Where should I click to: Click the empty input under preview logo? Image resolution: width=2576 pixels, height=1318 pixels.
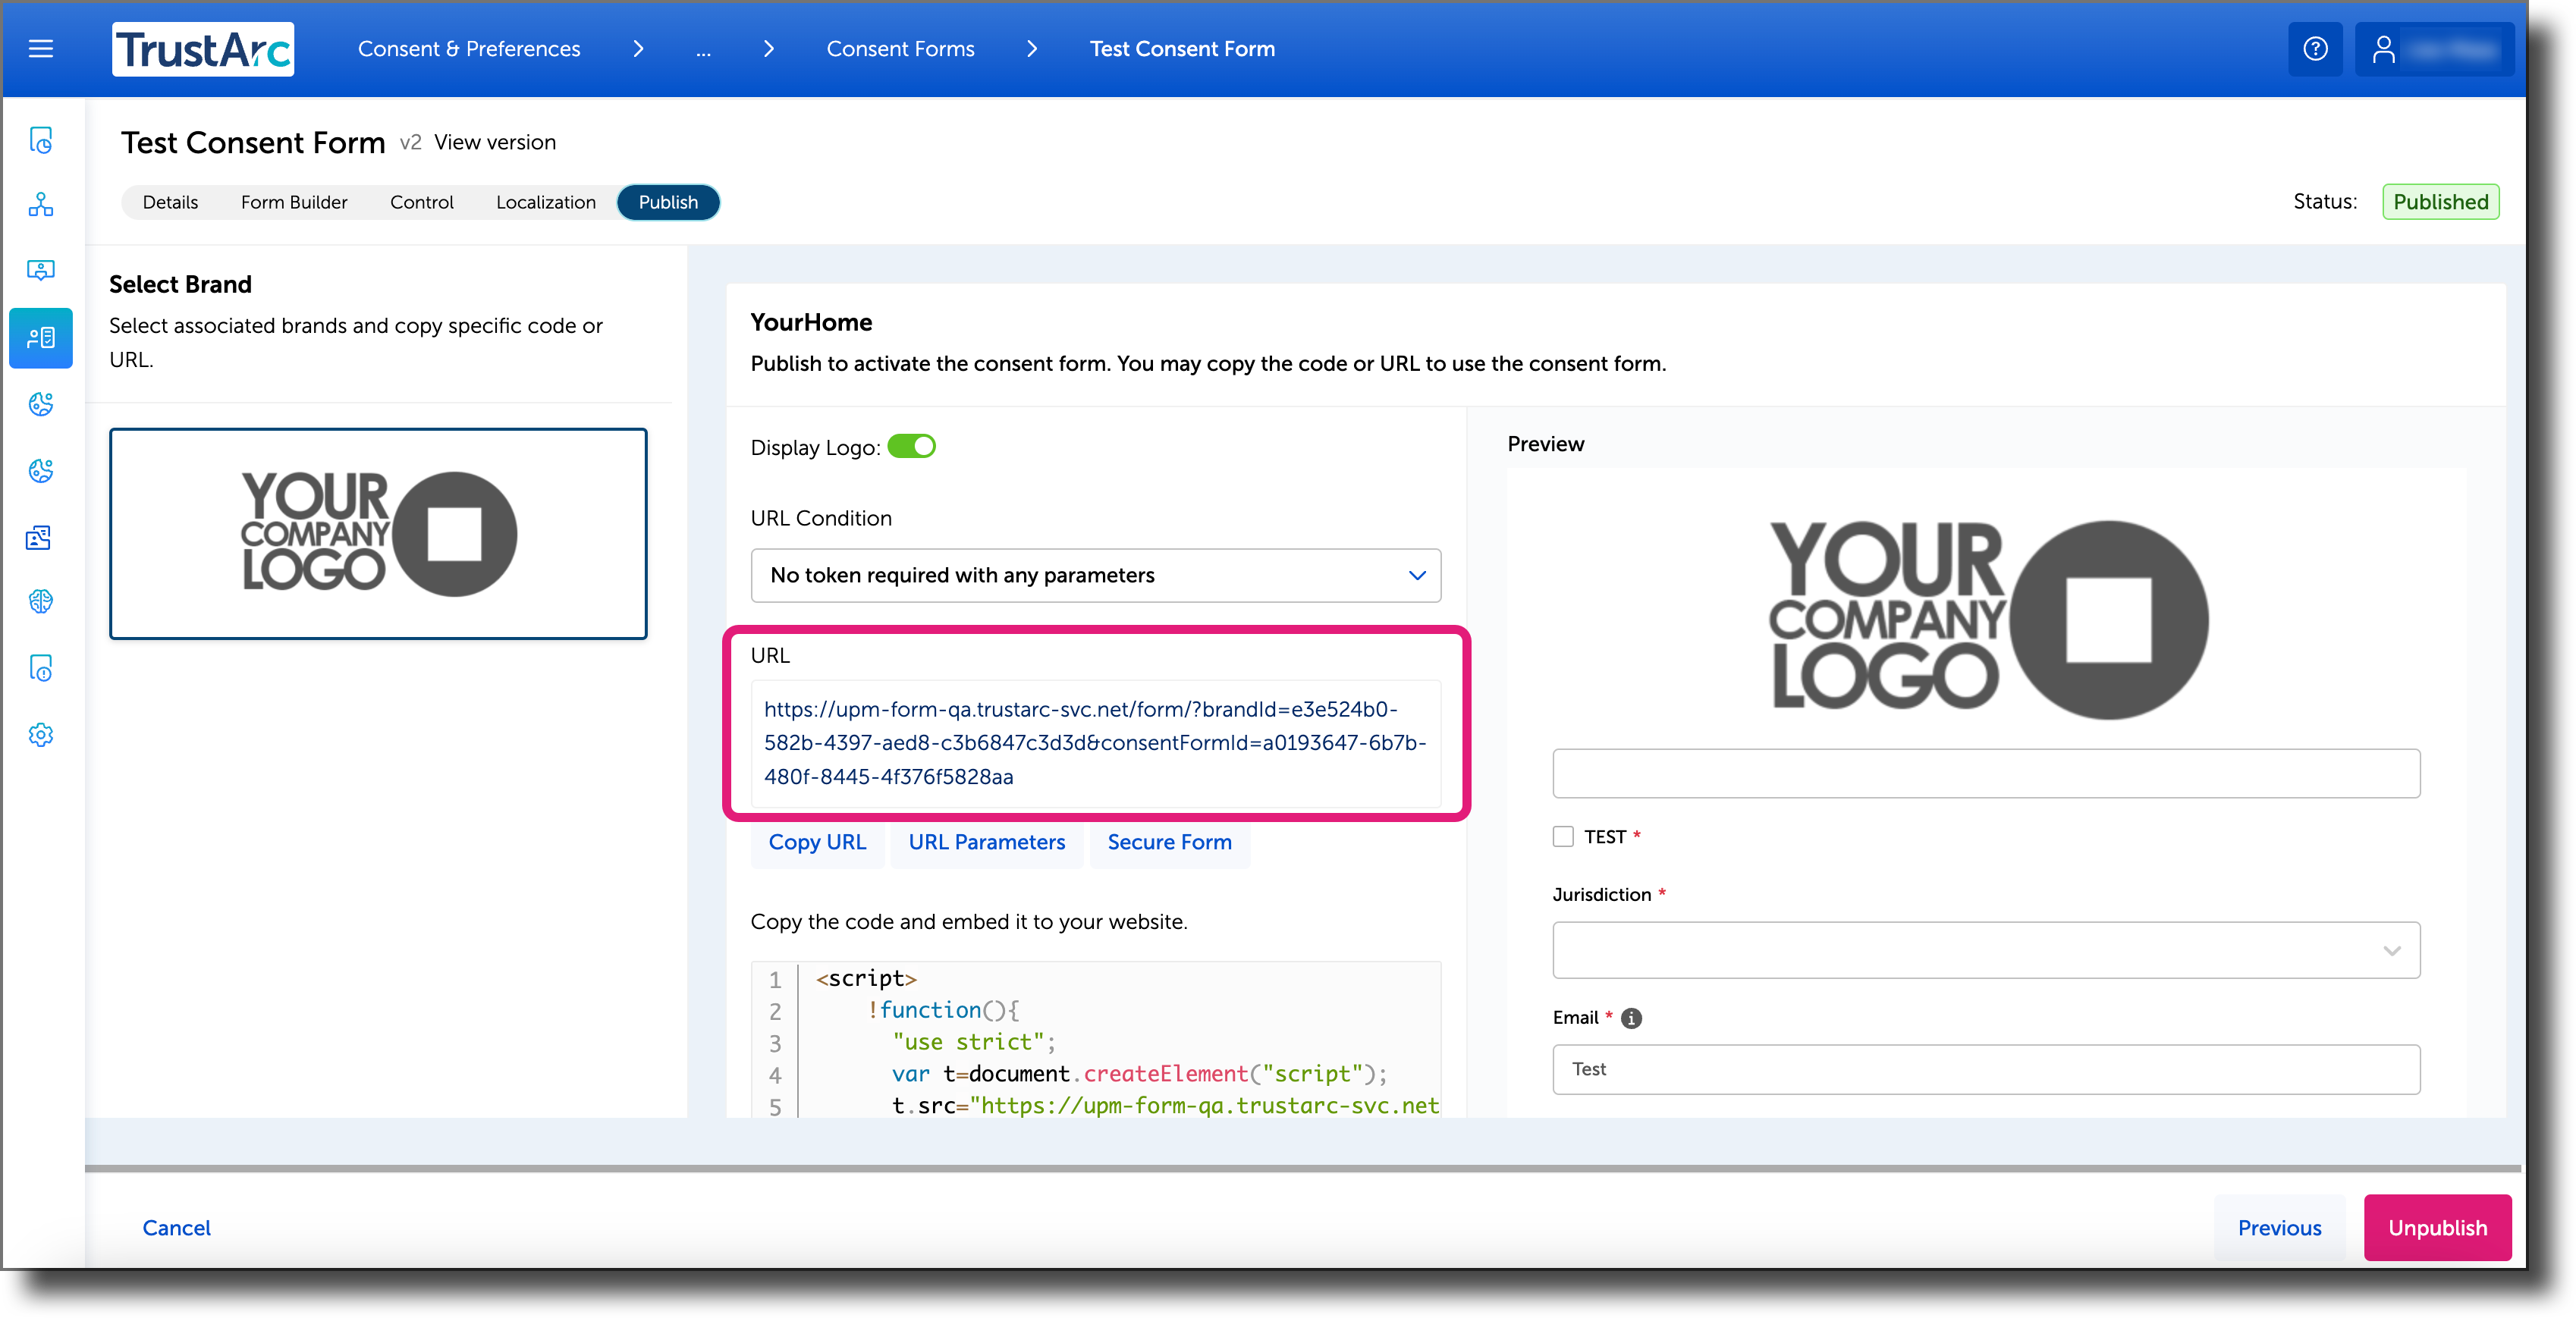point(1986,773)
